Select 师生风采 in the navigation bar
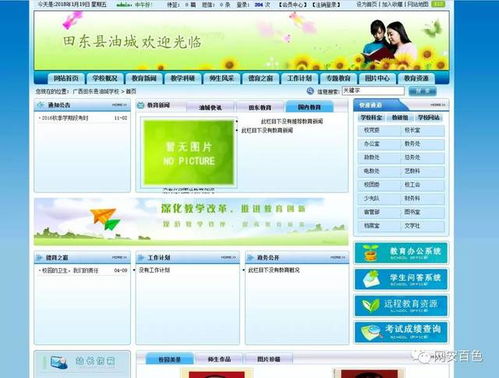Image resolution: width=499 pixels, height=378 pixels. tap(222, 78)
